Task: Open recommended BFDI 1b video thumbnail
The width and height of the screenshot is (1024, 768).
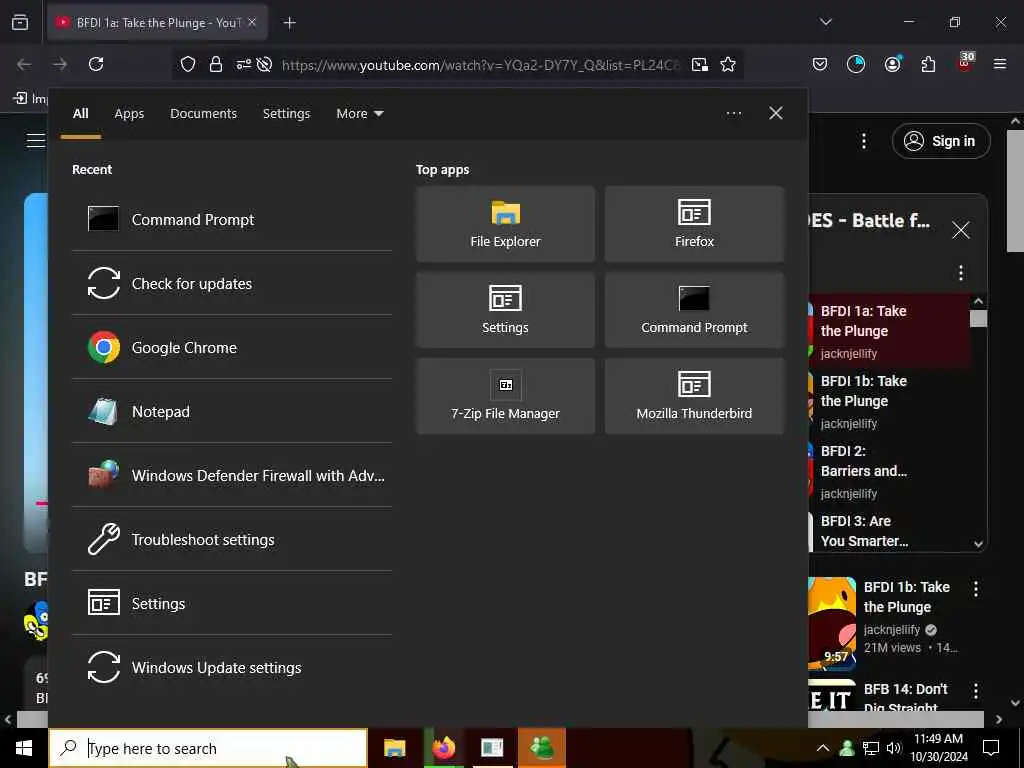Action: pos(832,623)
